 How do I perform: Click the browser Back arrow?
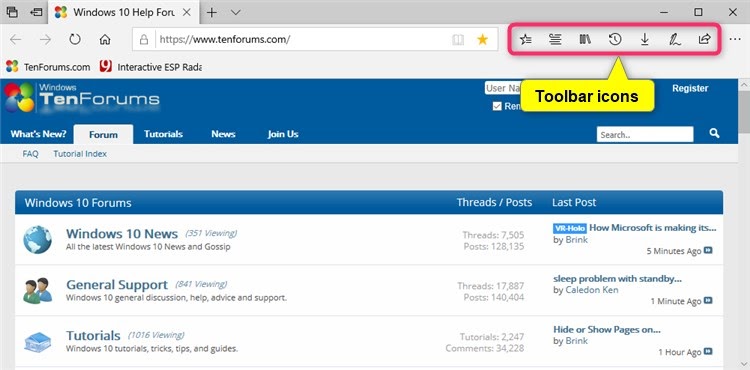coord(15,40)
